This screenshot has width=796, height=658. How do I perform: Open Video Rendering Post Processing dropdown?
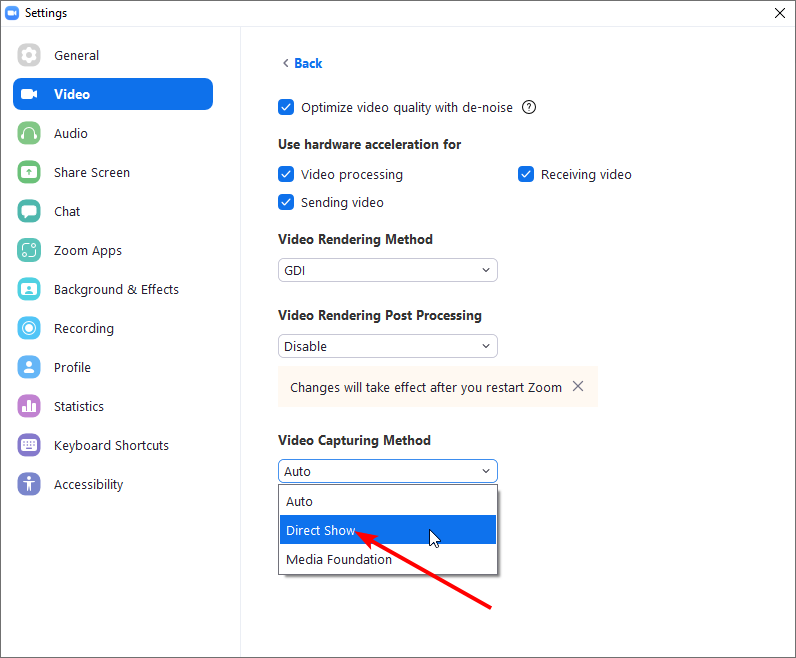[x=388, y=346]
